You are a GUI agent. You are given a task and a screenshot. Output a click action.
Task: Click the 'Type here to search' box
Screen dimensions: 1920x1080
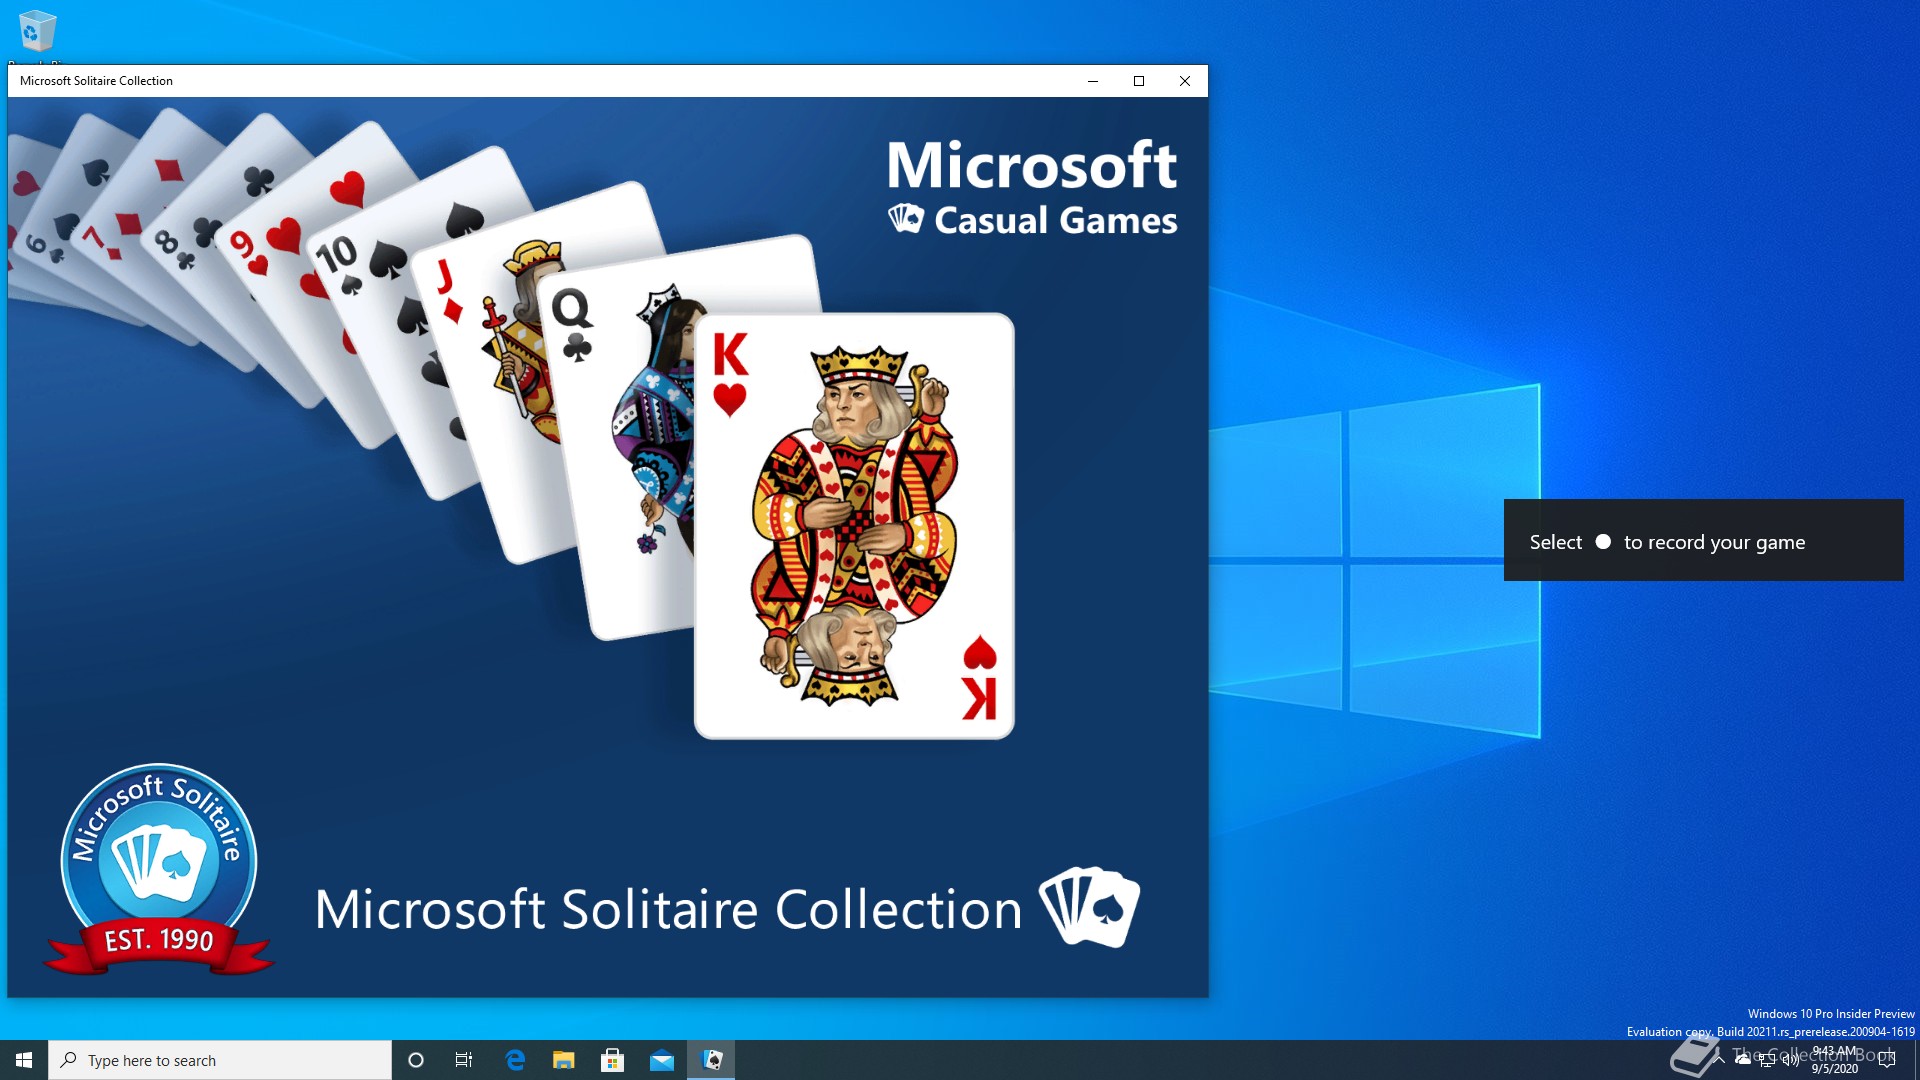[x=220, y=1060]
